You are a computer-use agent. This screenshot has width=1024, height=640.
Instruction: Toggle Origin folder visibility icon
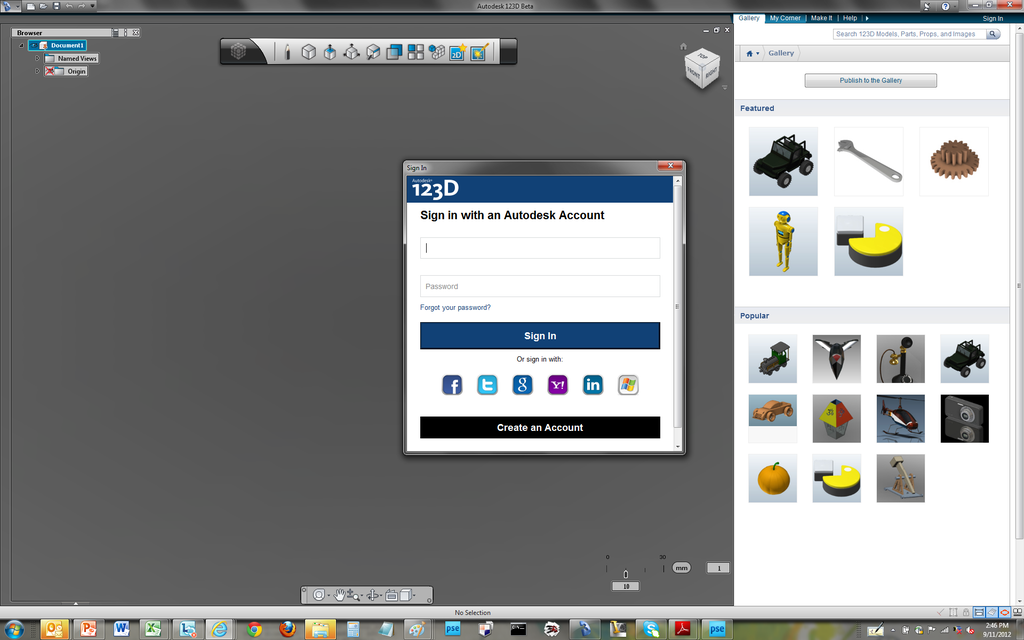point(49,71)
